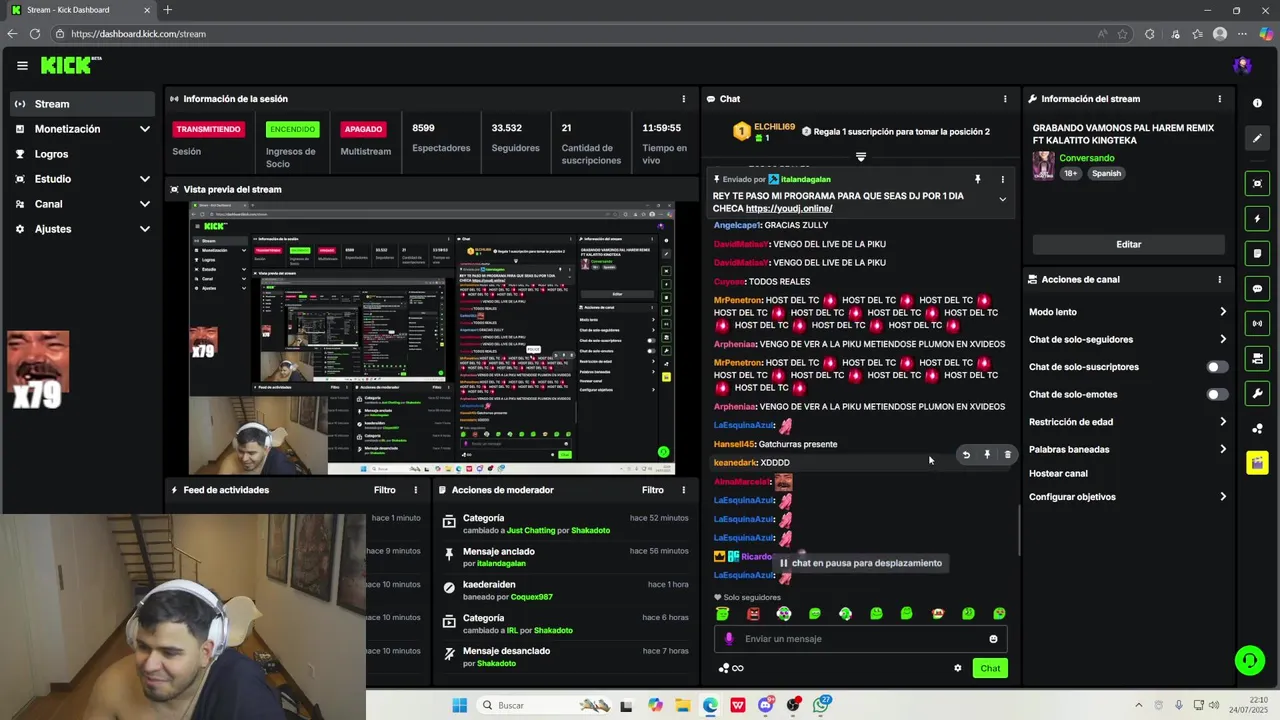
Task: Click the green Chat send button
Action: (990, 668)
